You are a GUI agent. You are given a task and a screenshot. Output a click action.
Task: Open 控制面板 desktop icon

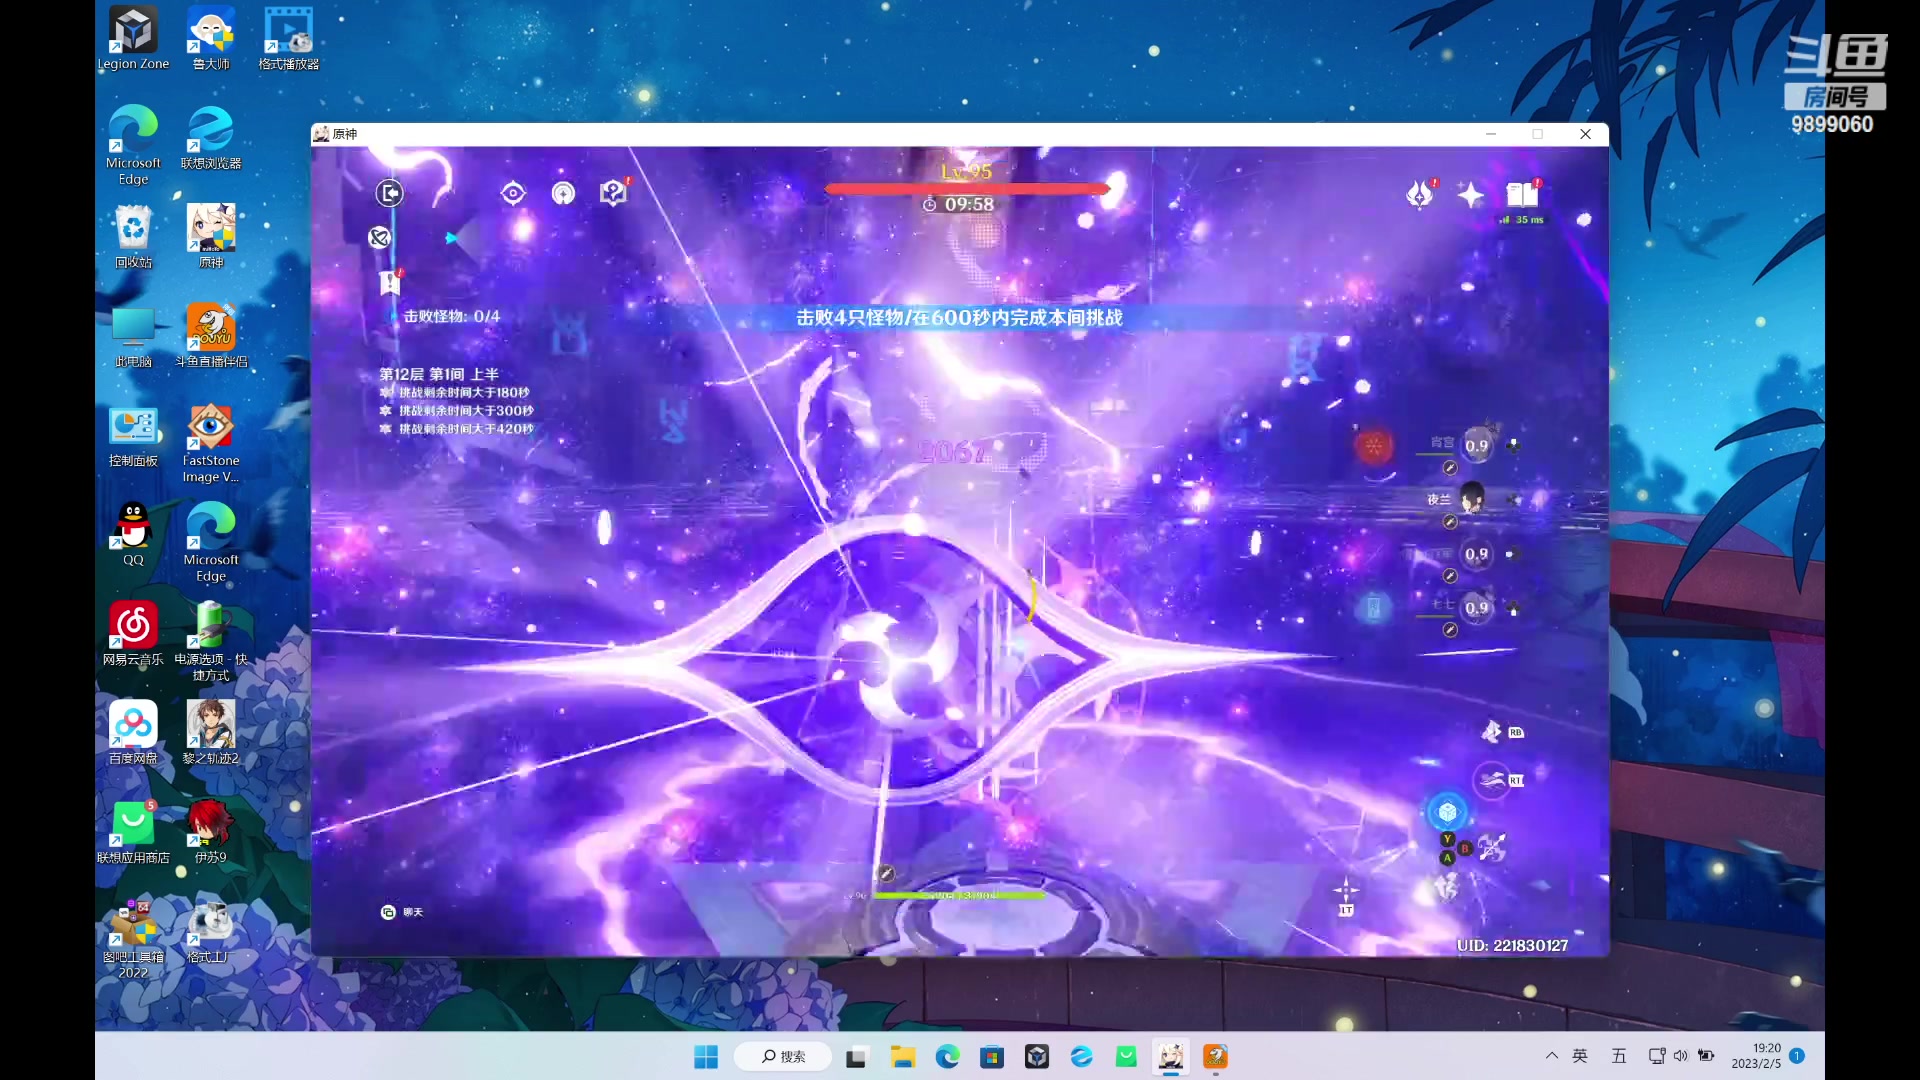click(x=133, y=436)
